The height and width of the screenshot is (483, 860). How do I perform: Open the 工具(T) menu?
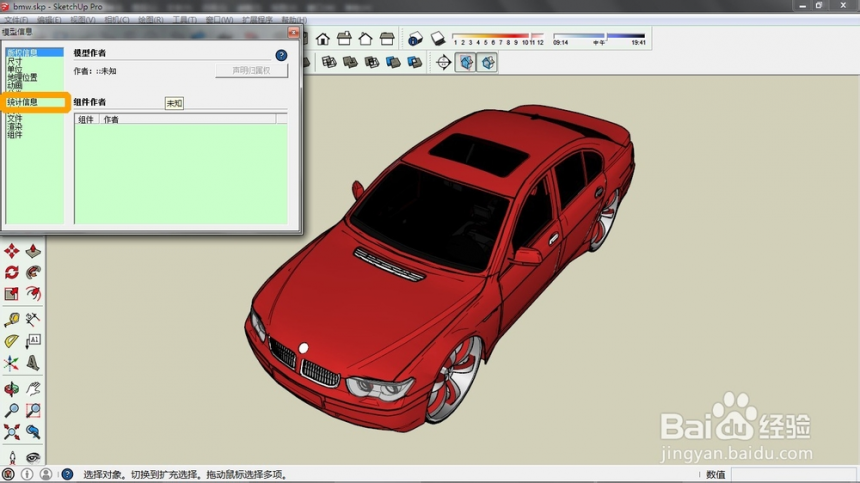click(x=184, y=20)
